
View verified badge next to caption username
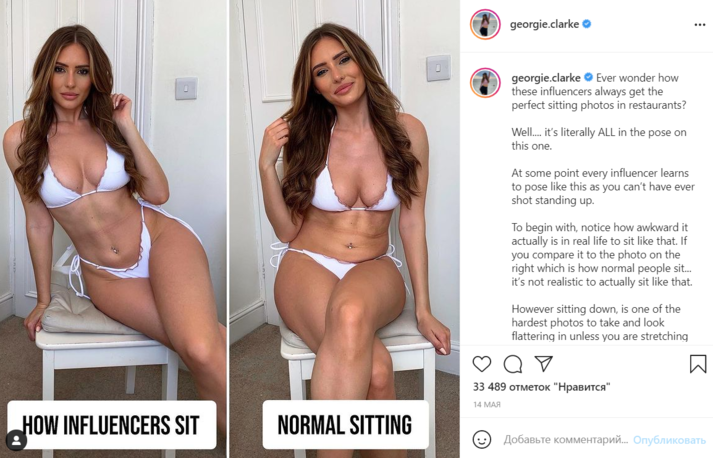pos(588,77)
